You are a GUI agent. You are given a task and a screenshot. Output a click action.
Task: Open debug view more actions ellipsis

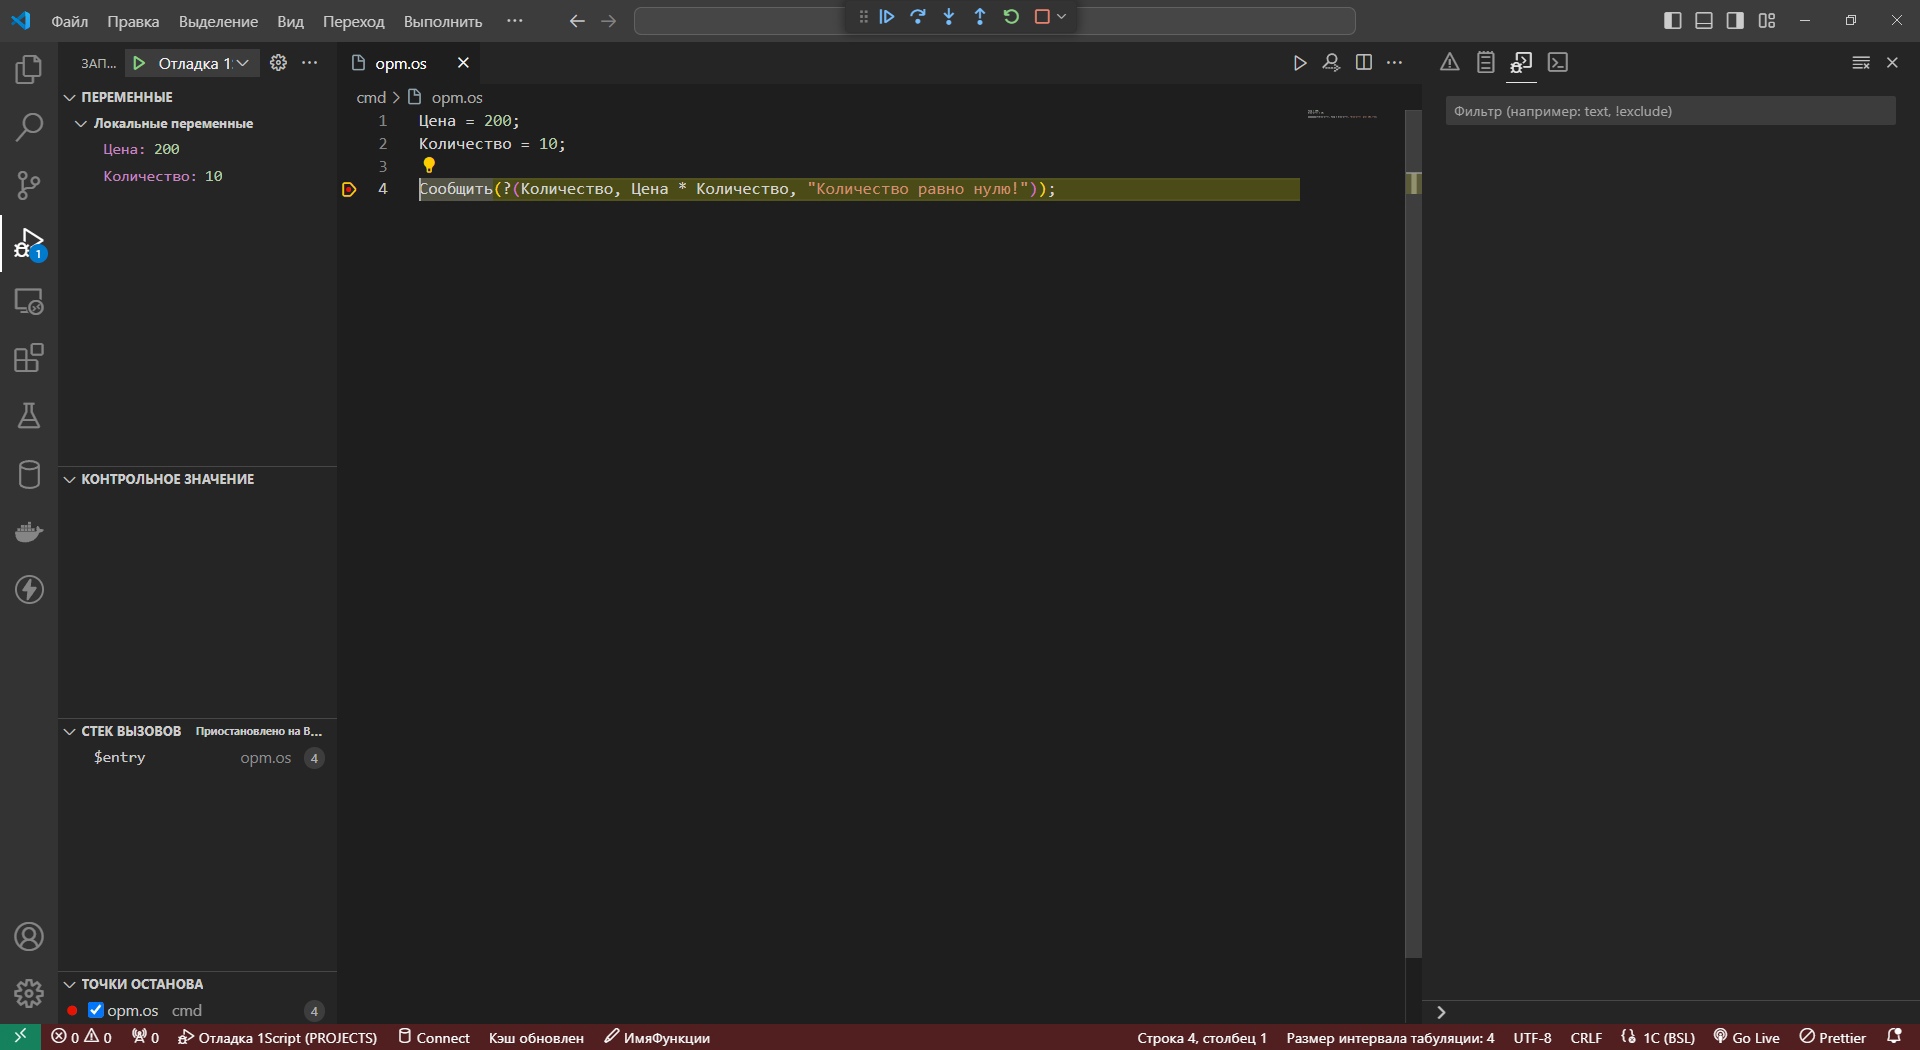pyautogui.click(x=310, y=63)
